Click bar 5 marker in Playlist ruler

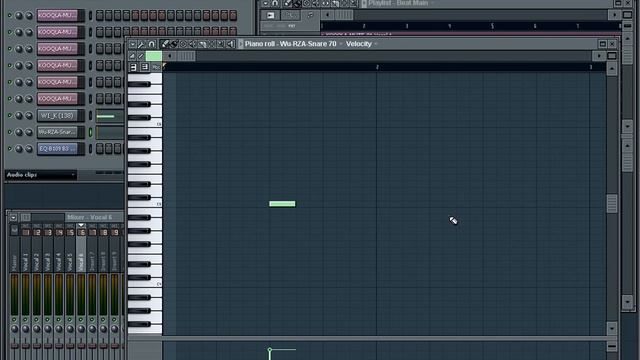point(492,26)
